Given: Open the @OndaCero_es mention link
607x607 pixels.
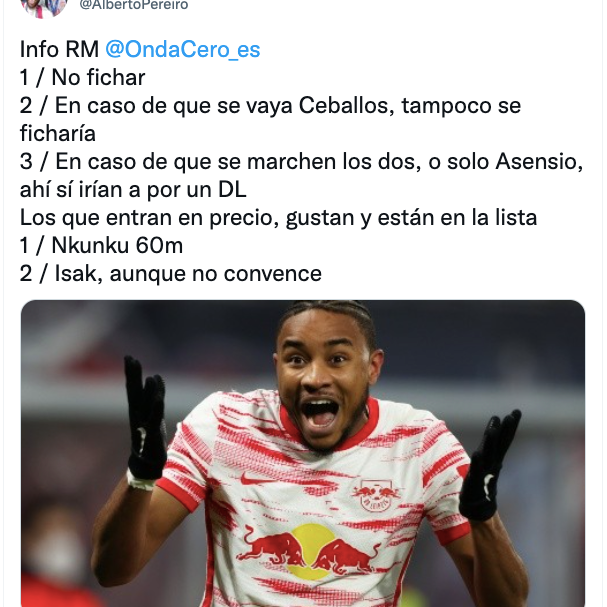Looking at the screenshot, I should point(183,50).
